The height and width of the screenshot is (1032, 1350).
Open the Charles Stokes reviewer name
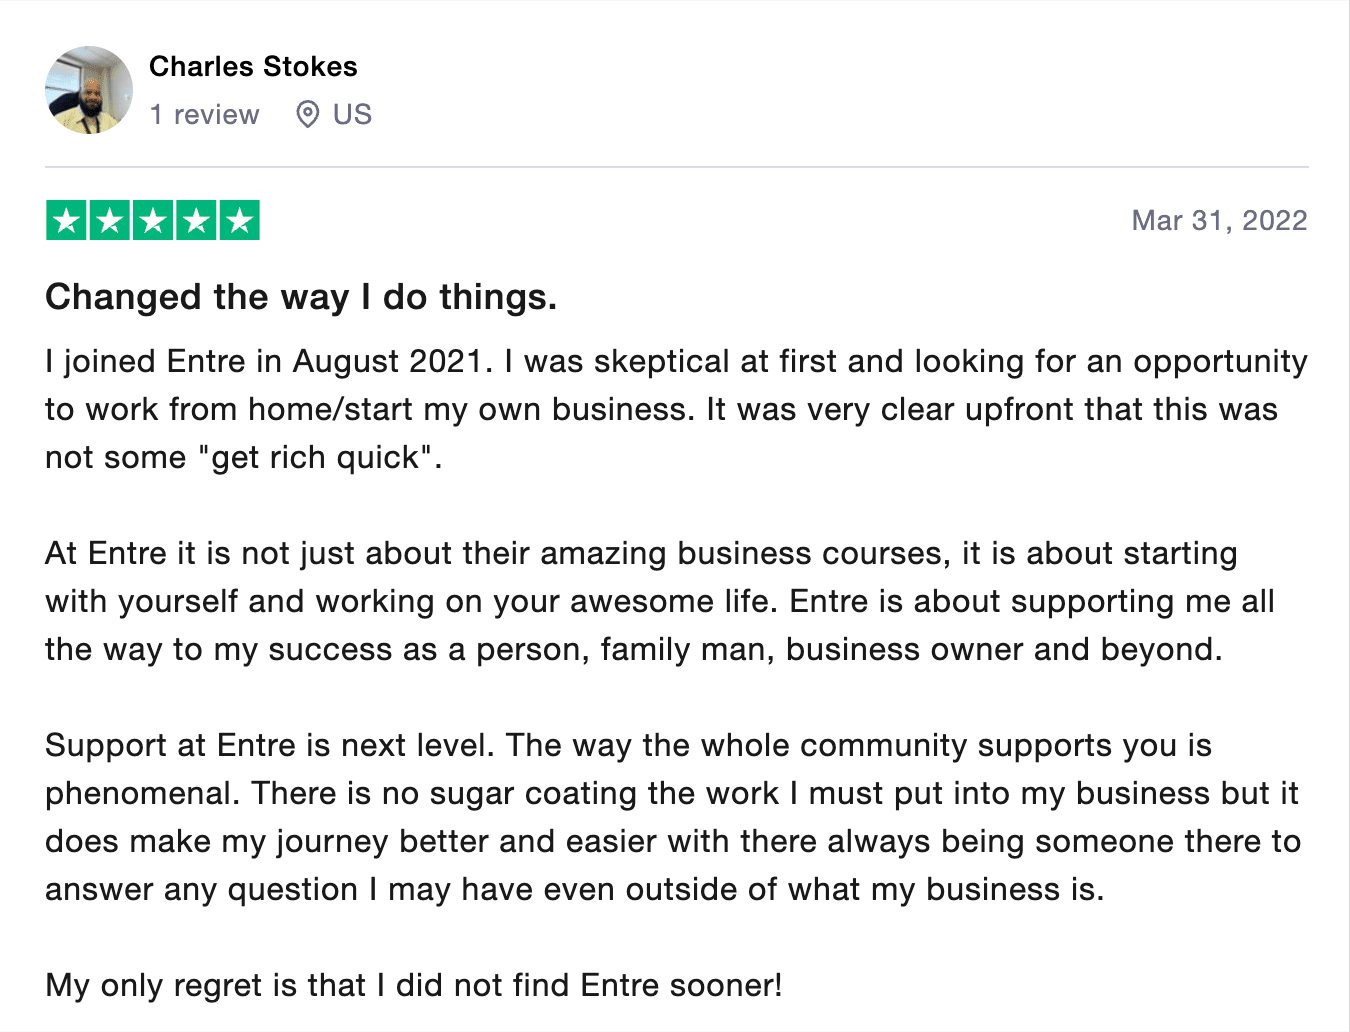click(x=253, y=66)
